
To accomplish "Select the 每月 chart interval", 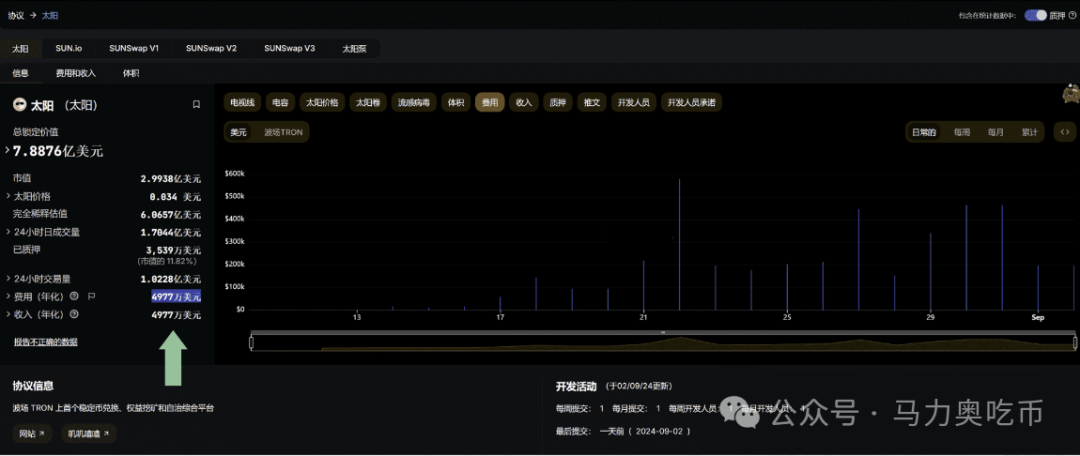I will coord(995,132).
